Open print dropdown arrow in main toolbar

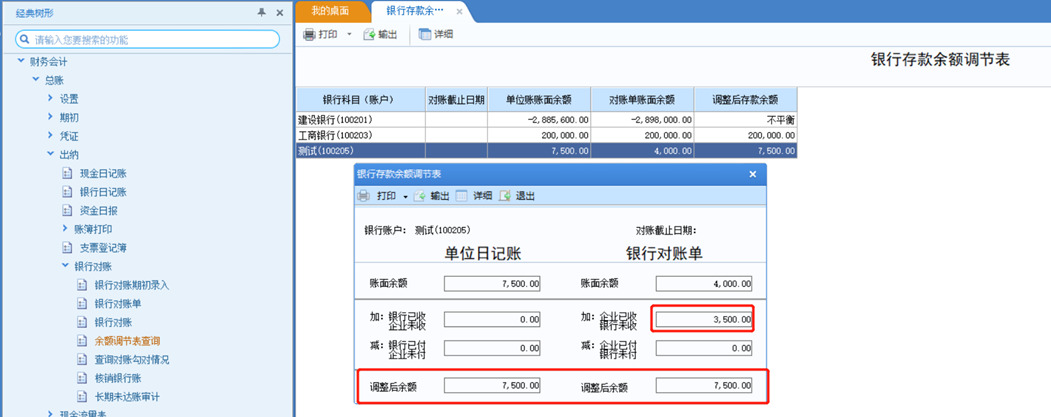[x=349, y=34]
